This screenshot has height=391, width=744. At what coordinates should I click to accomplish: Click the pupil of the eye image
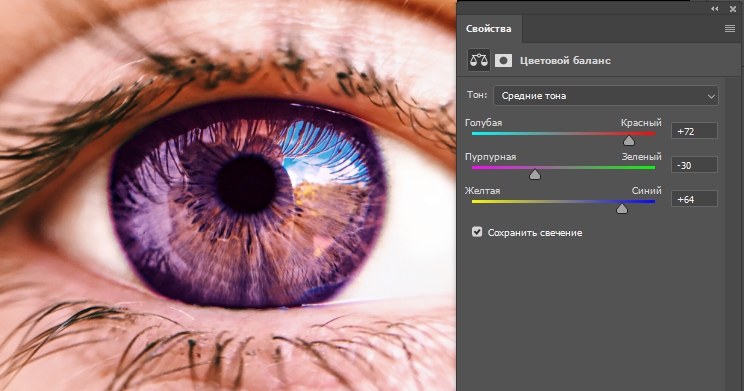pos(247,183)
